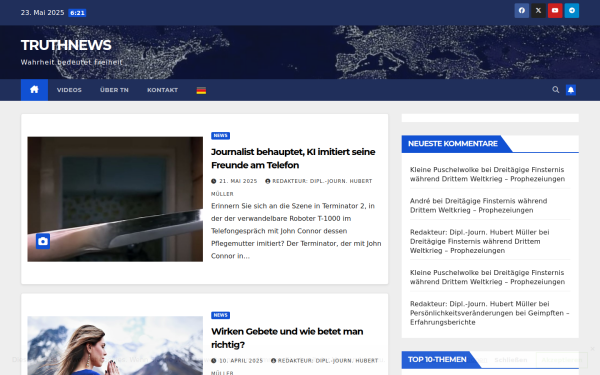The width and height of the screenshot is (600, 375).
Task: Open the VIDEOS menu item
Action: tap(69, 90)
